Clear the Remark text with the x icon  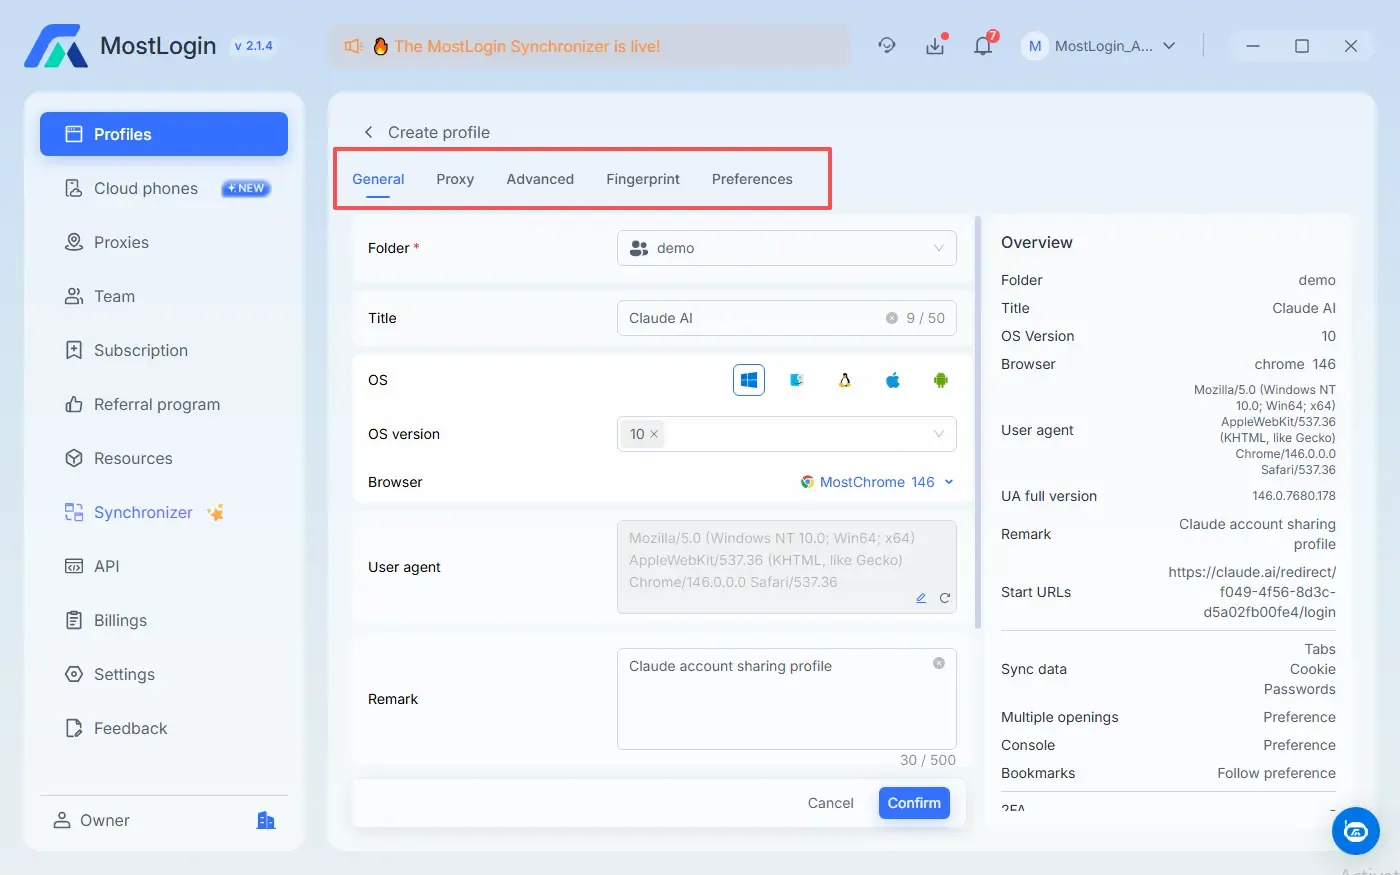point(939,663)
